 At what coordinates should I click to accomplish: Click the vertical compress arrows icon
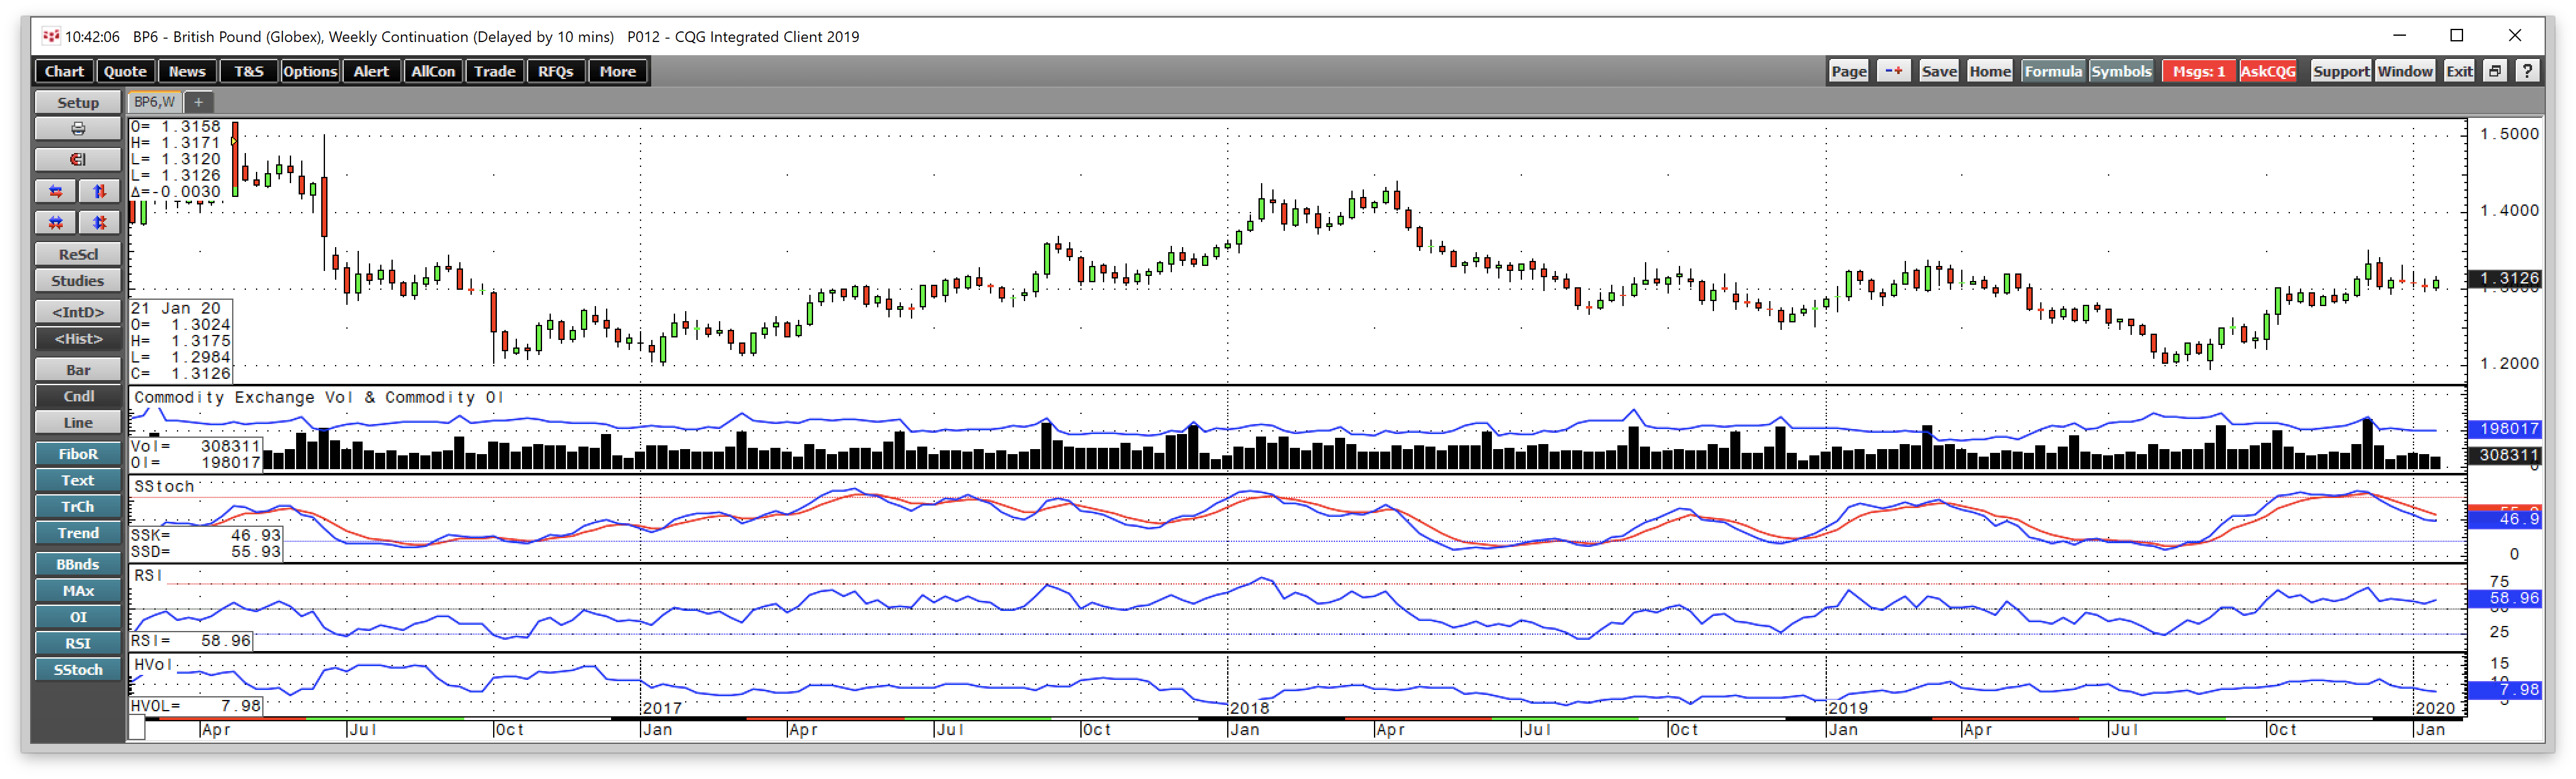[x=99, y=222]
